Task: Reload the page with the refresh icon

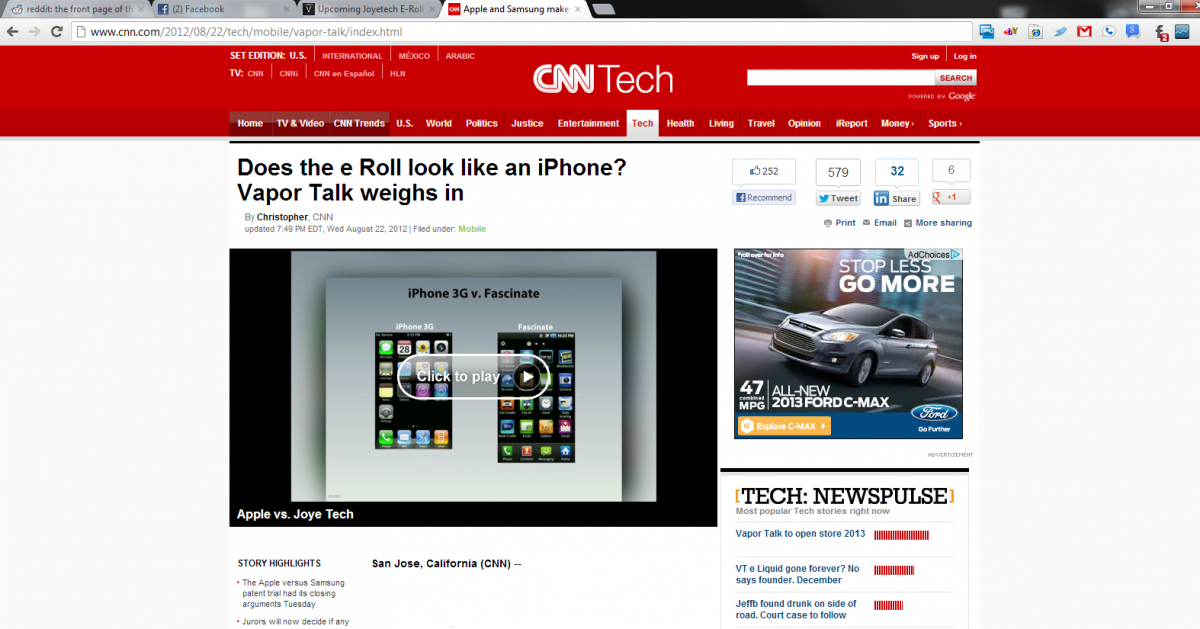Action: tap(57, 32)
